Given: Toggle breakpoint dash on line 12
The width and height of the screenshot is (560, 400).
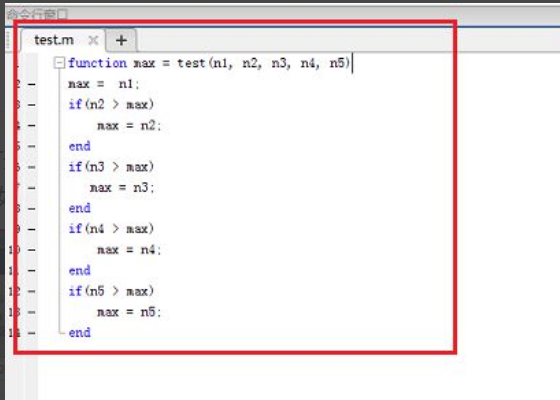Looking at the screenshot, I should pos(31,291).
